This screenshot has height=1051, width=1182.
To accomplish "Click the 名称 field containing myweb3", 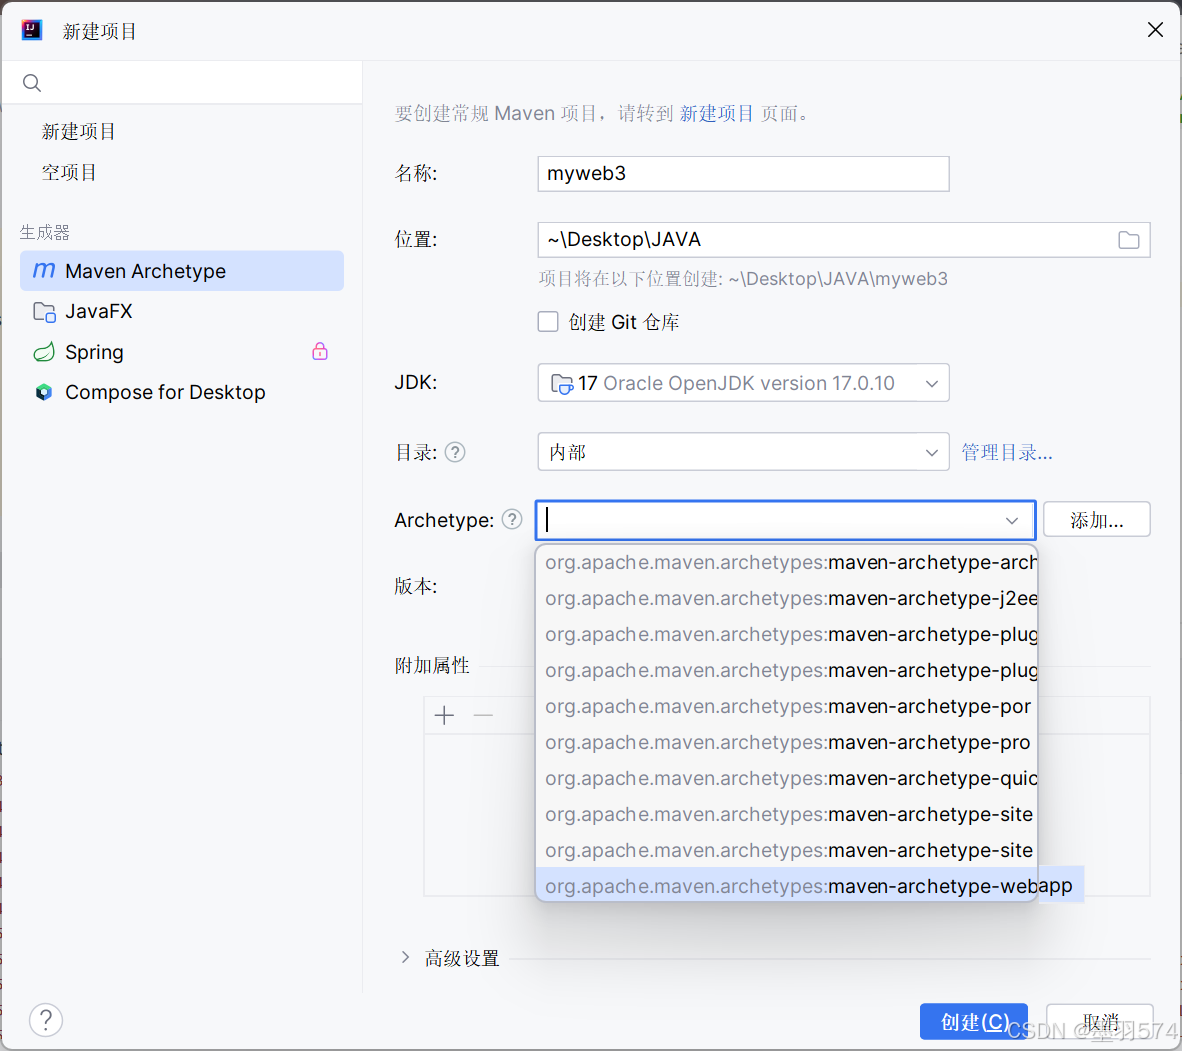I will 743,173.
